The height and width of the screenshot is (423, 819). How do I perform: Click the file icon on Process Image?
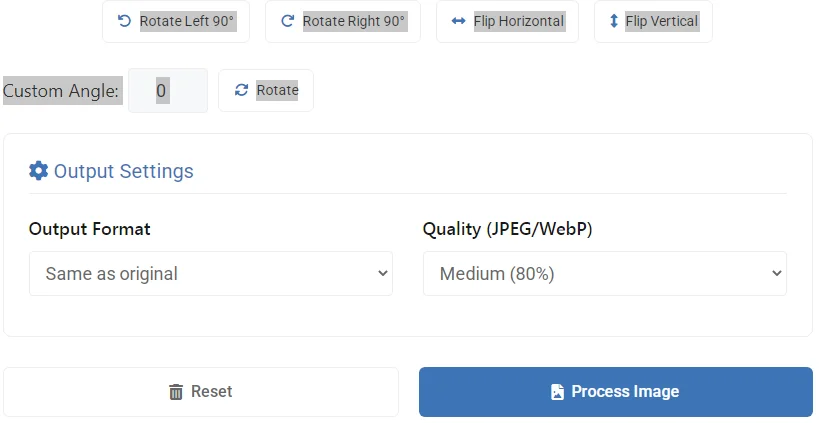point(557,392)
